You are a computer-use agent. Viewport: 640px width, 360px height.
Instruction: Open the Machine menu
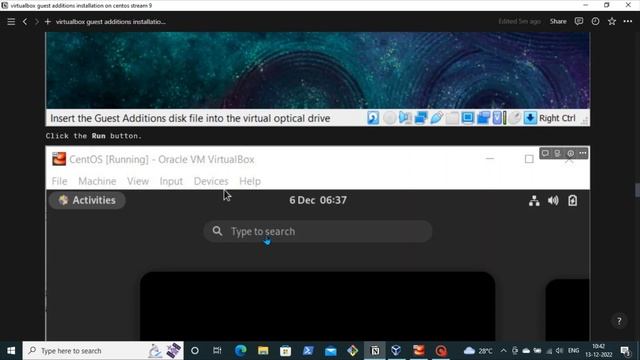[97, 181]
